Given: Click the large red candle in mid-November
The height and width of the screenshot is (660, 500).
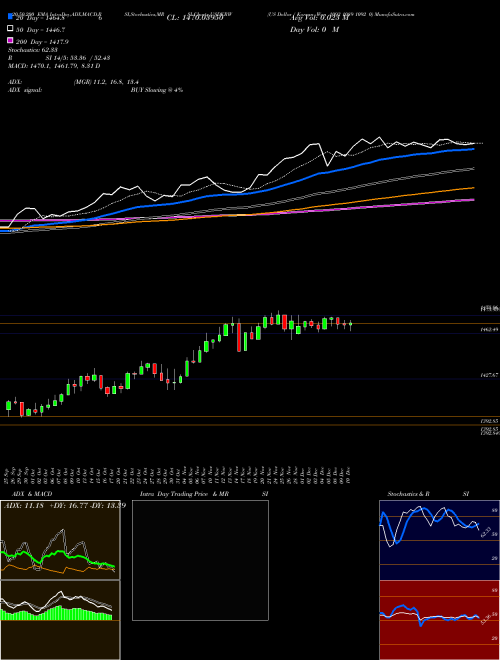Looking at the screenshot, I should click(x=239, y=335).
